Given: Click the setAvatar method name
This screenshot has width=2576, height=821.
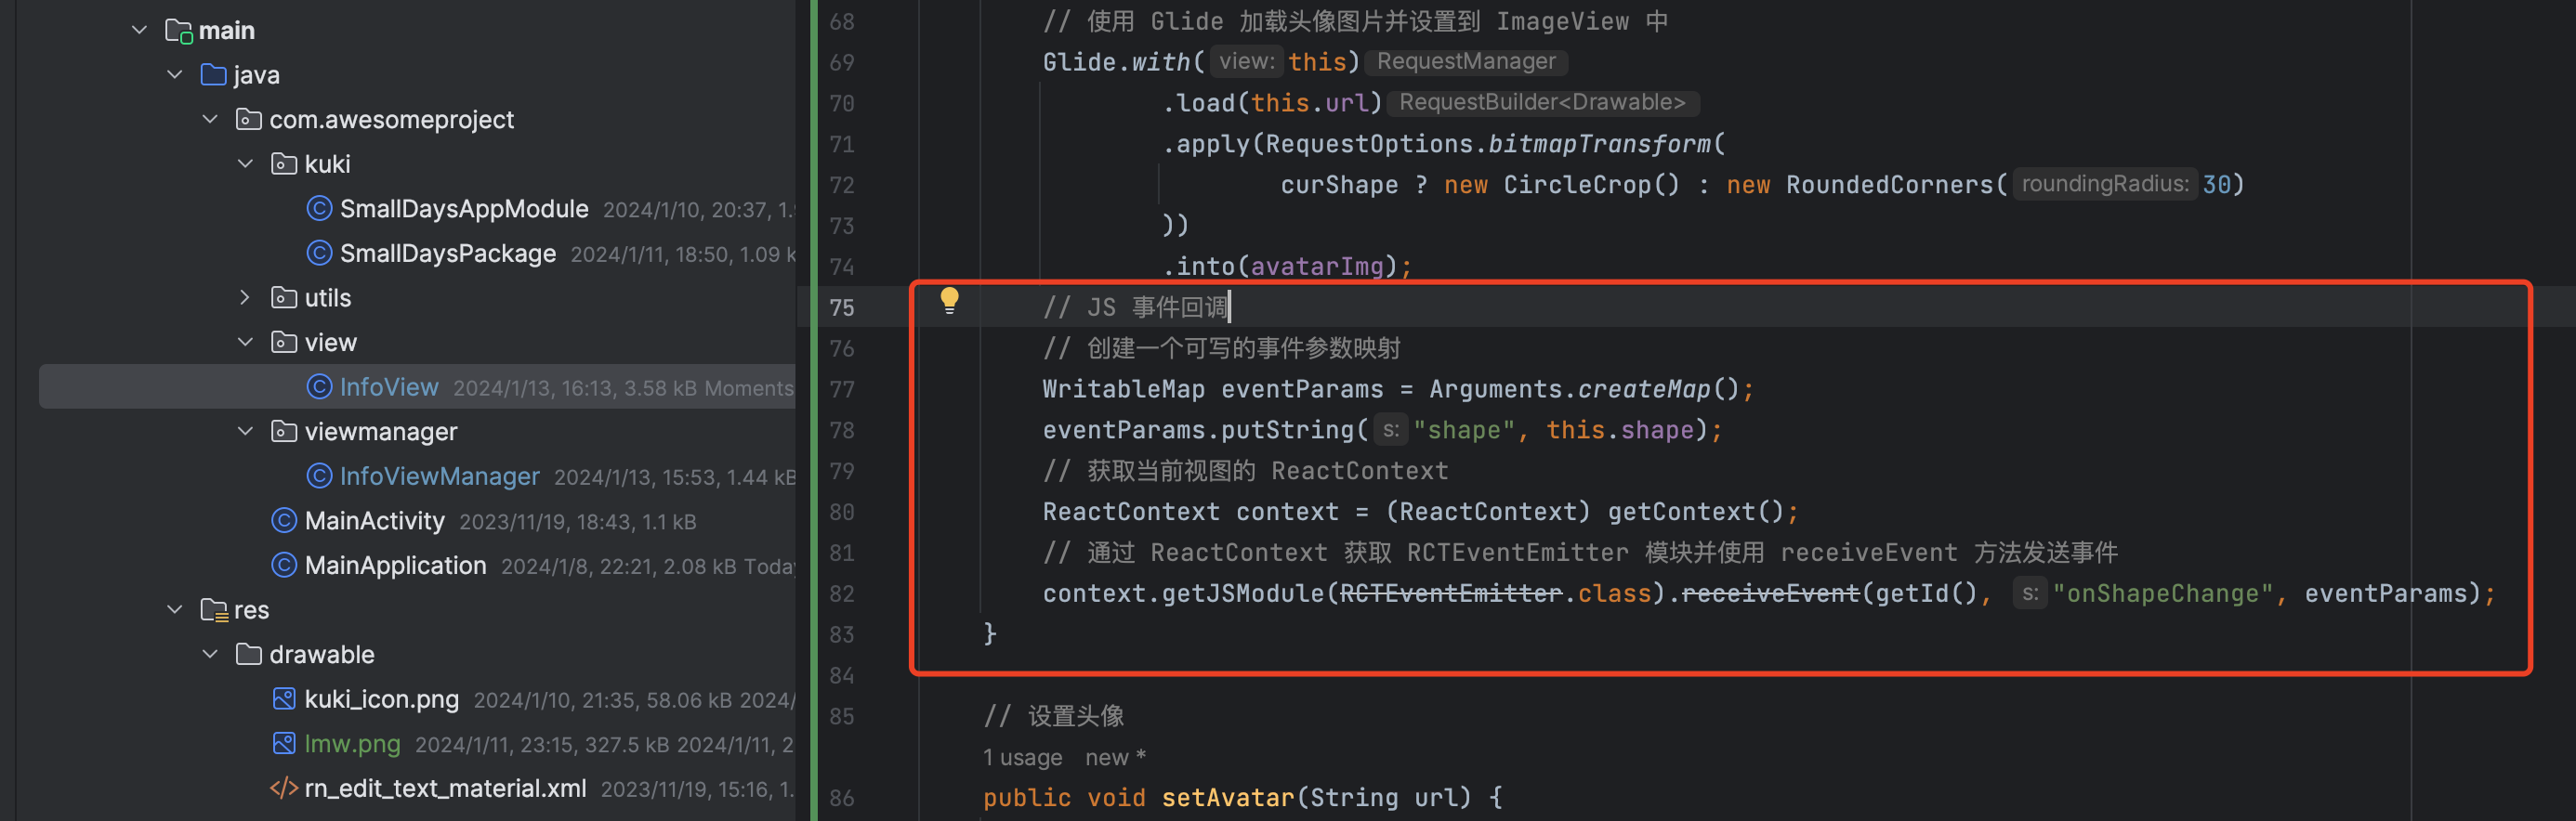Looking at the screenshot, I should [1227, 797].
